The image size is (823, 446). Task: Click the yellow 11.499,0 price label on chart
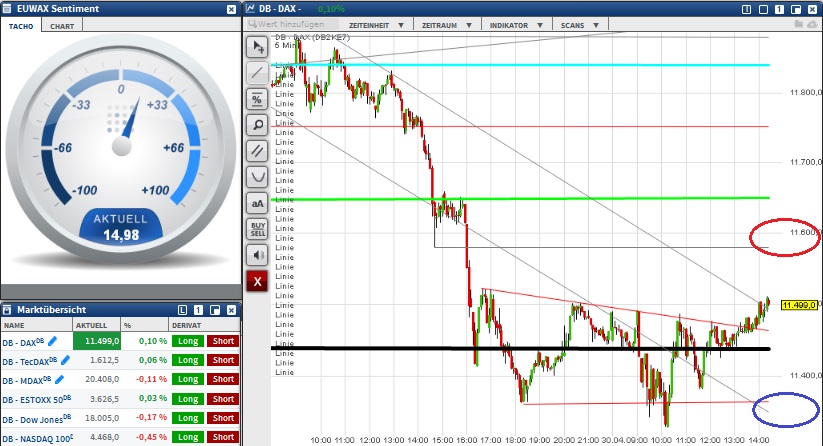(799, 305)
